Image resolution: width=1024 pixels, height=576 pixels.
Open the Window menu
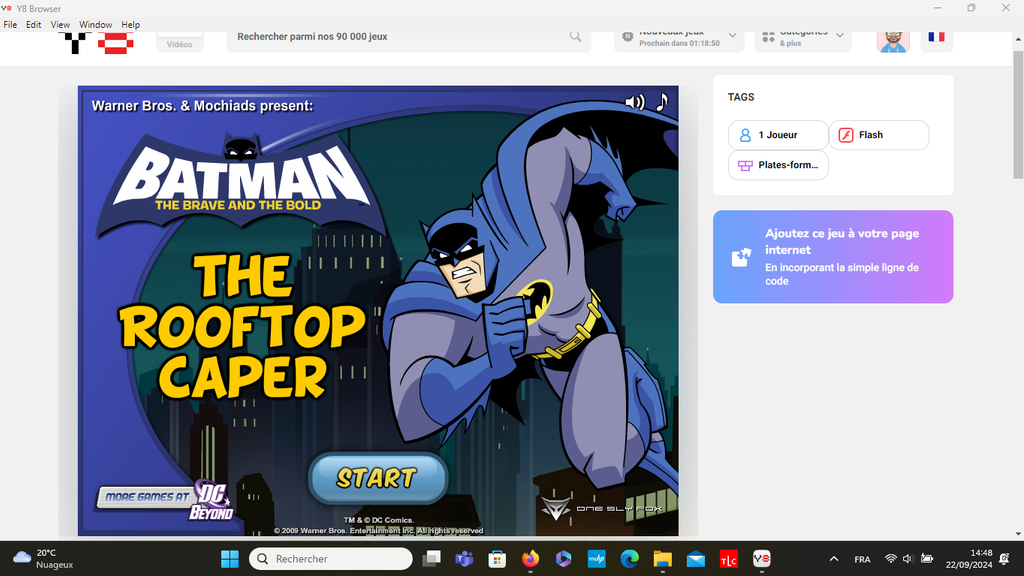click(95, 24)
